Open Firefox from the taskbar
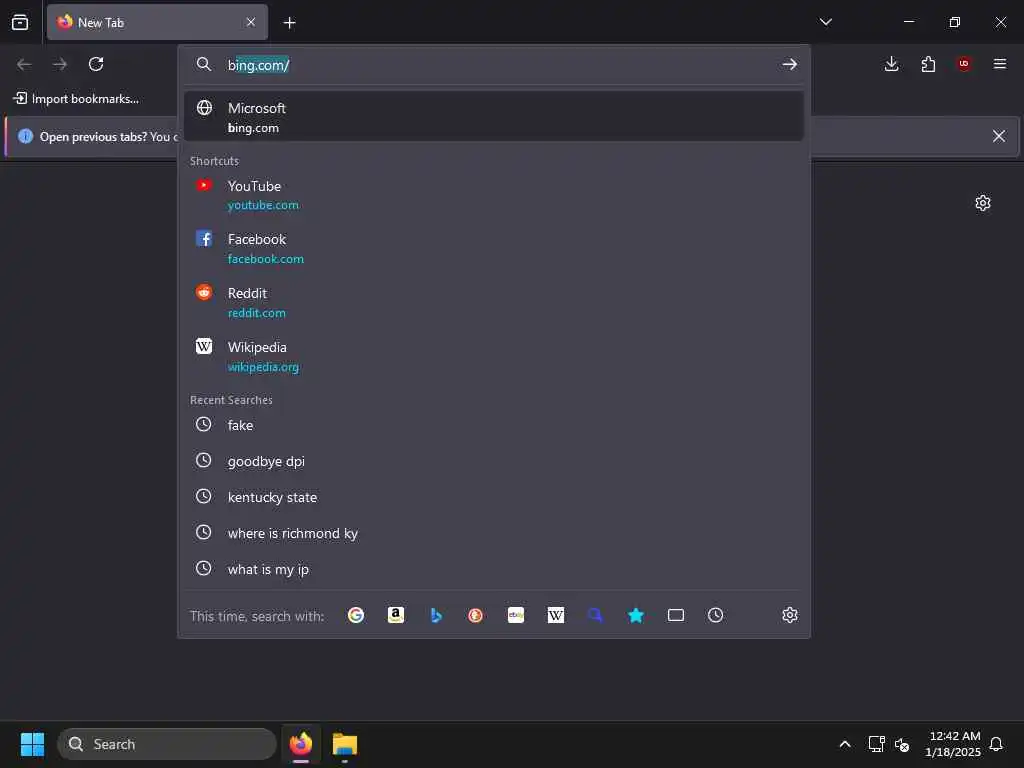 click(x=301, y=744)
